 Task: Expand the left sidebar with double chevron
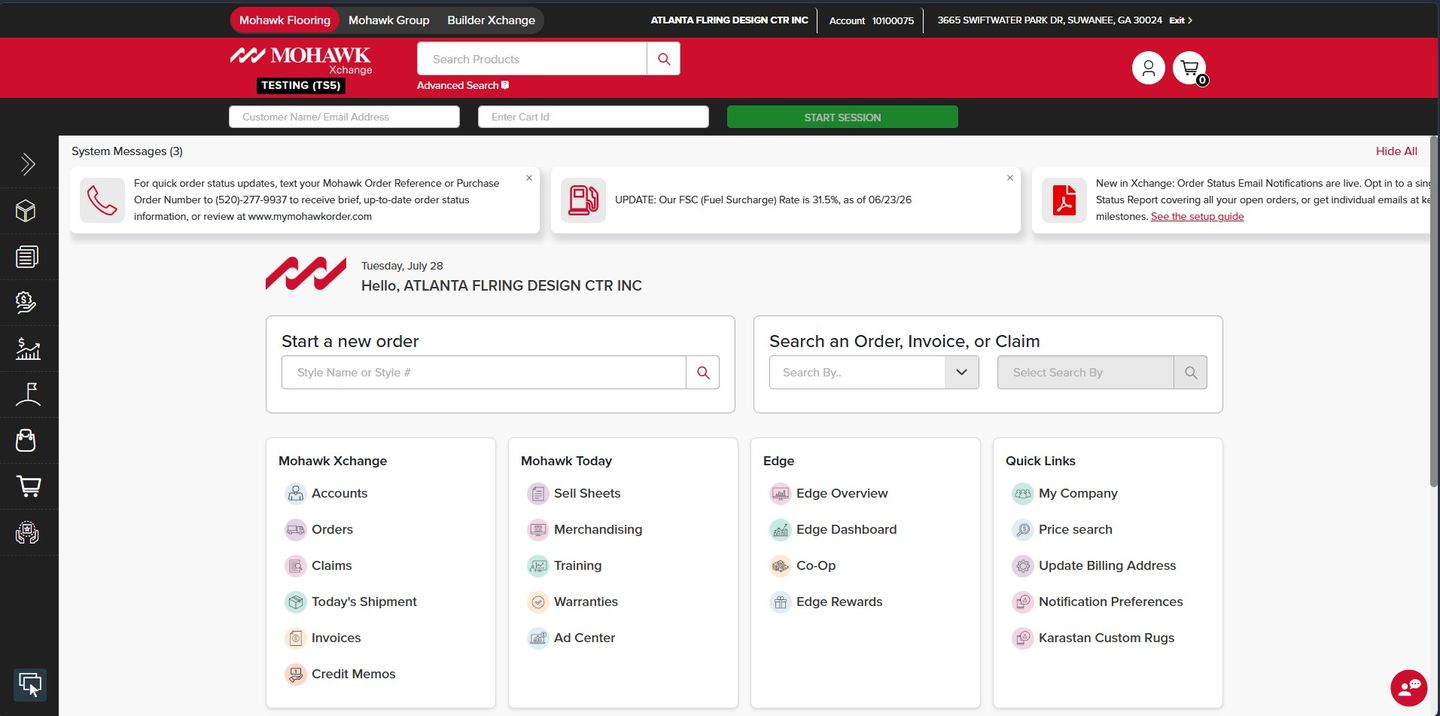pos(28,164)
